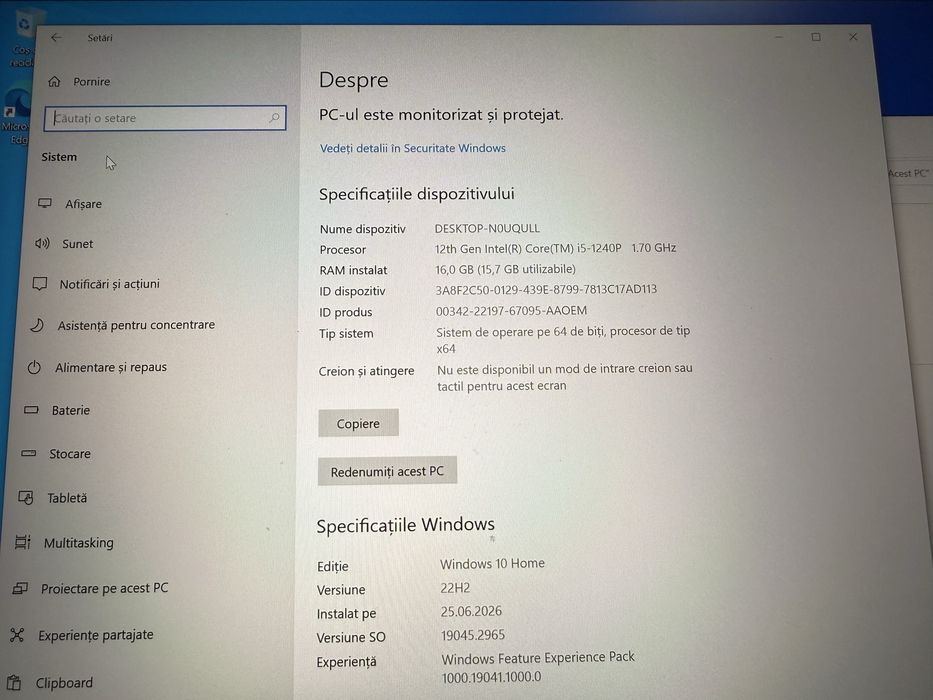Viewport: 933px width, 700px height.
Task: Select the Notificări și acțiuni speech-bubble icon
Action: 40,284
